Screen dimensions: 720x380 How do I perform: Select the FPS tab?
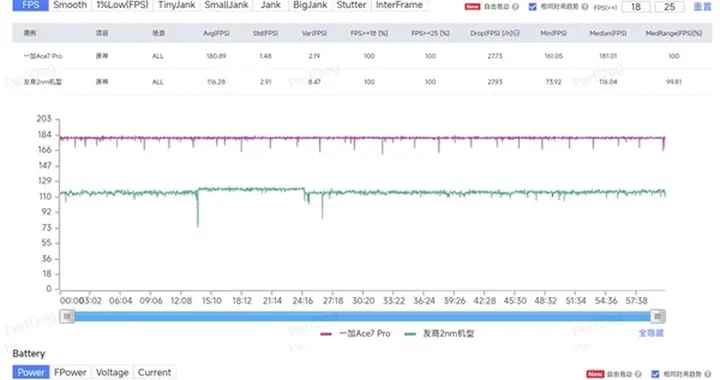click(x=30, y=5)
